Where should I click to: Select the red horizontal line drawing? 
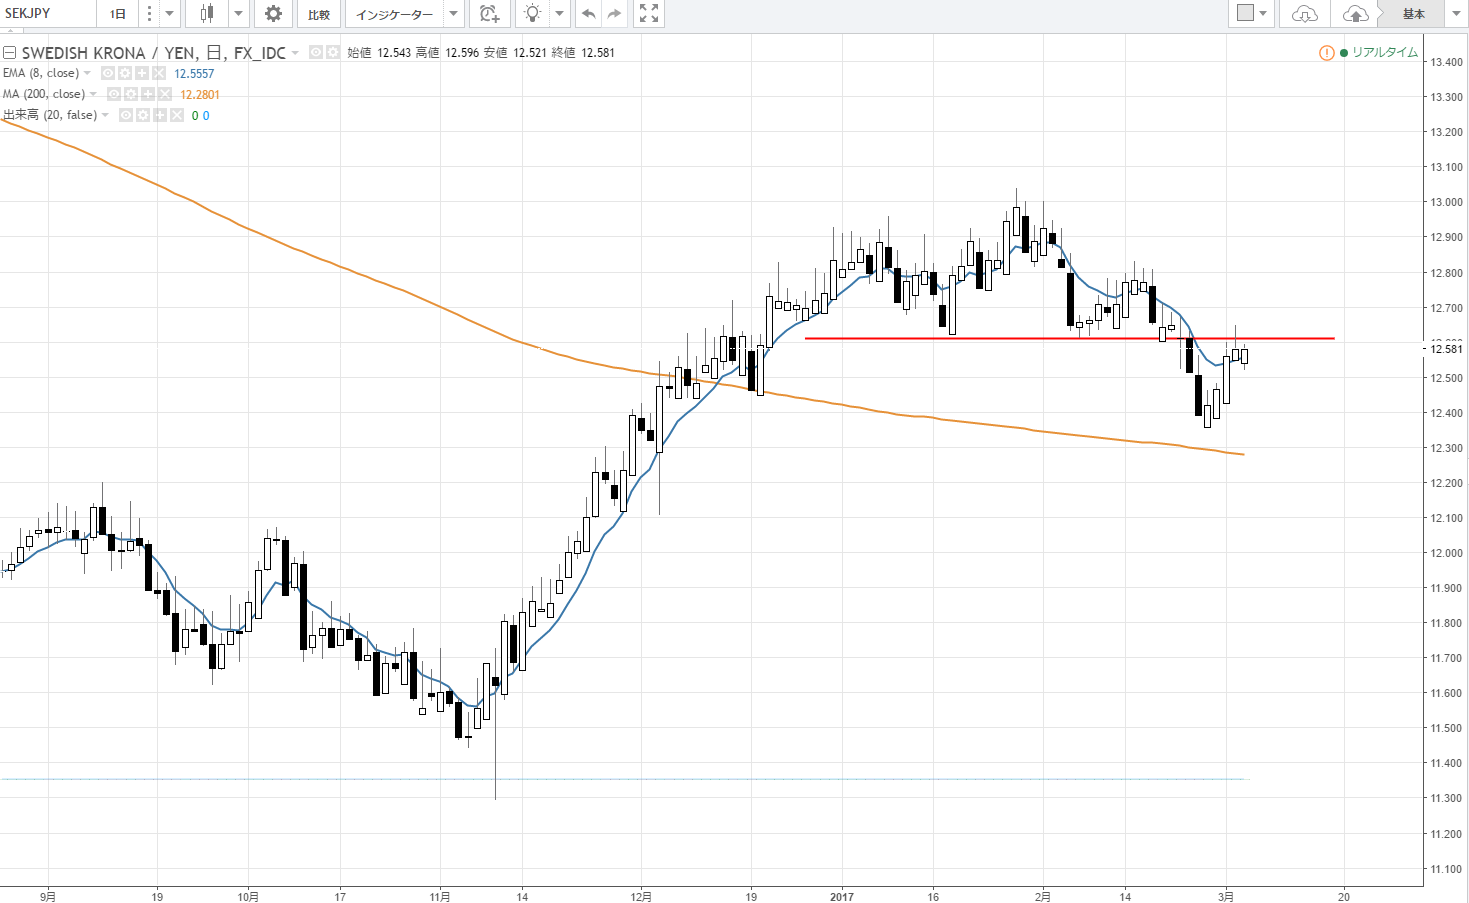point(1069,338)
